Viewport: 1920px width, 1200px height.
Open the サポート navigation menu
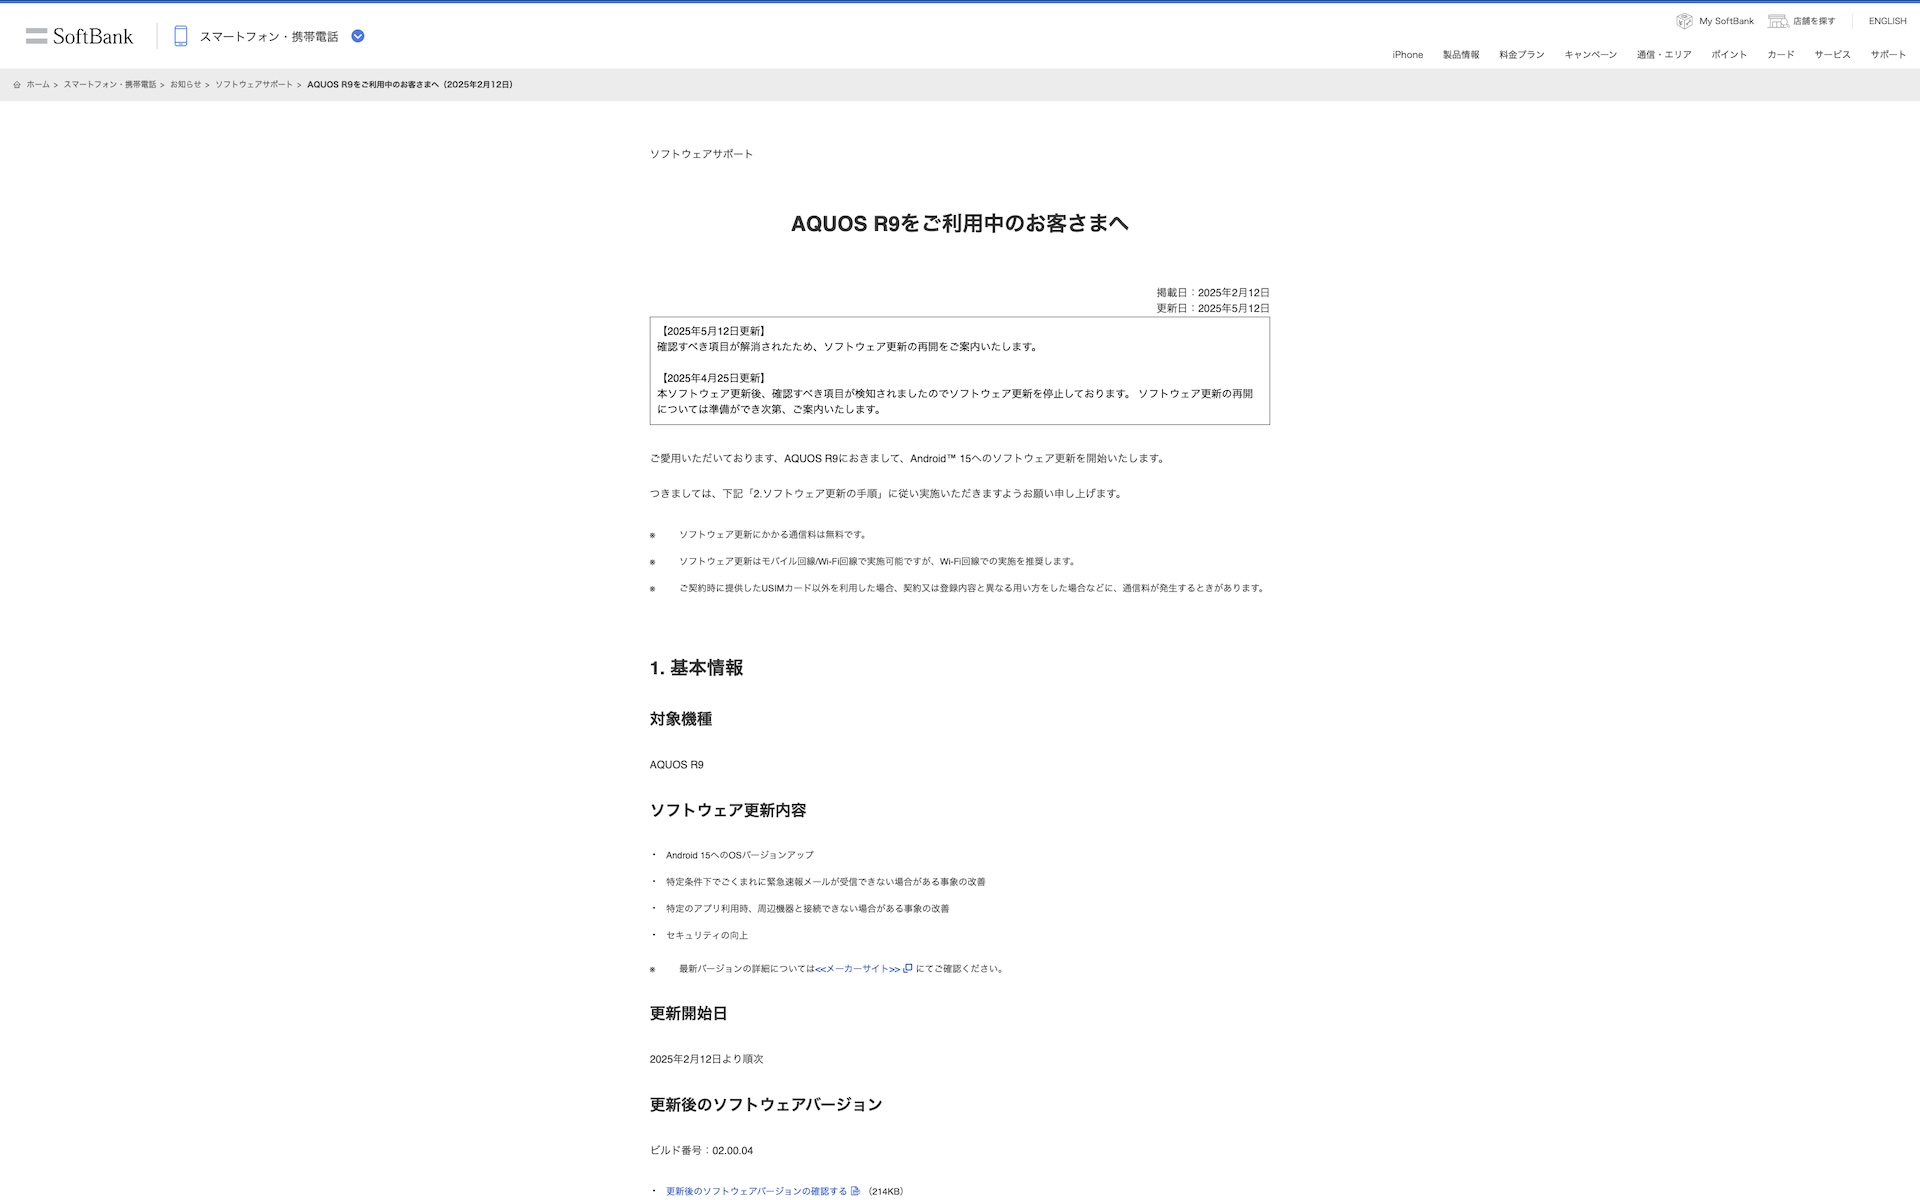1888,55
